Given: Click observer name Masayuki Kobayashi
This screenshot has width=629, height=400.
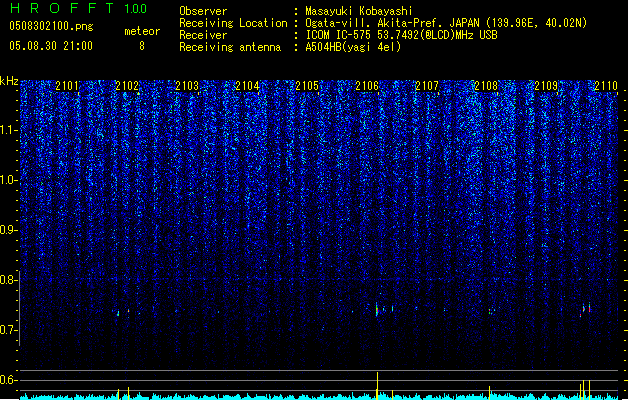Looking at the screenshot, I should pos(359,11).
